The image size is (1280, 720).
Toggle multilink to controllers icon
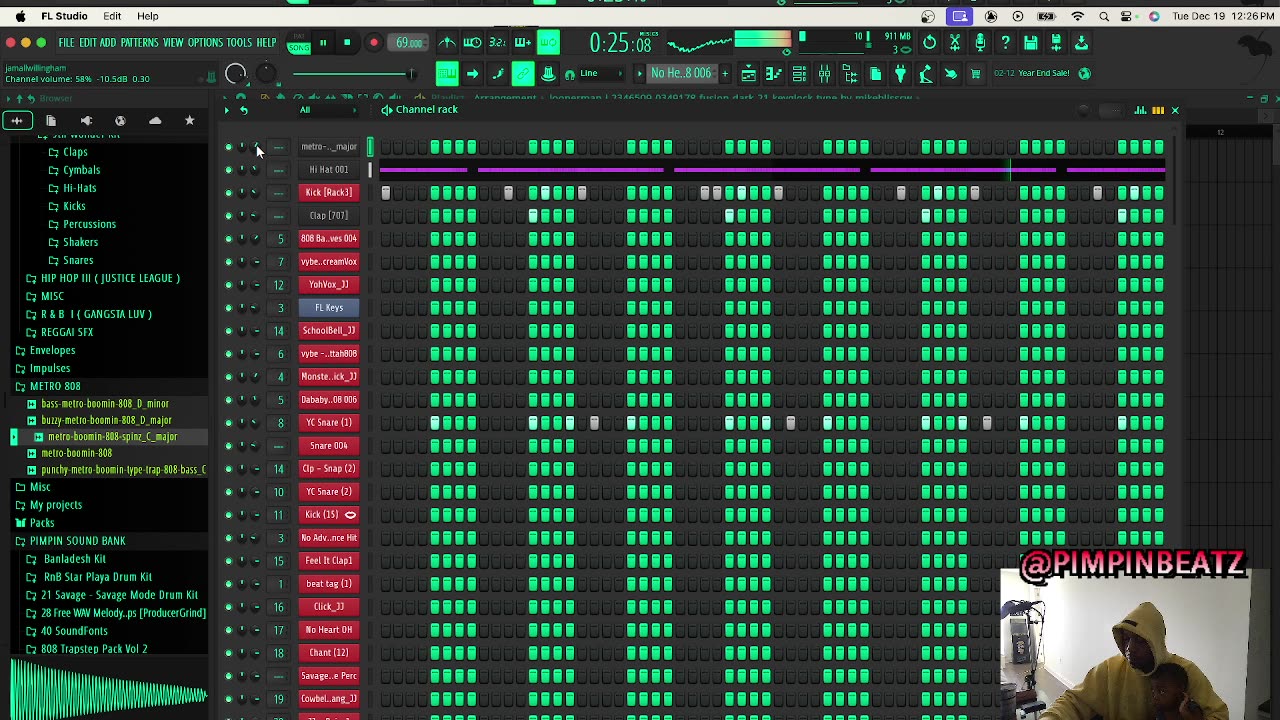coord(548,73)
